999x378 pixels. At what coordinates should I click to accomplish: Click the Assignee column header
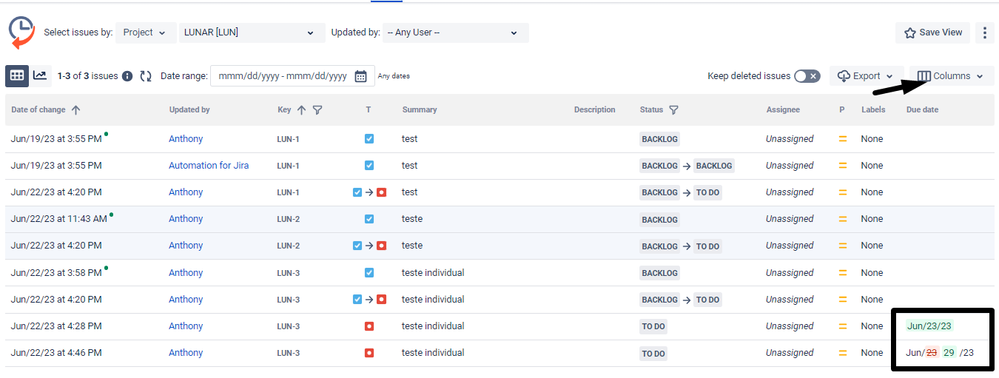pos(782,110)
